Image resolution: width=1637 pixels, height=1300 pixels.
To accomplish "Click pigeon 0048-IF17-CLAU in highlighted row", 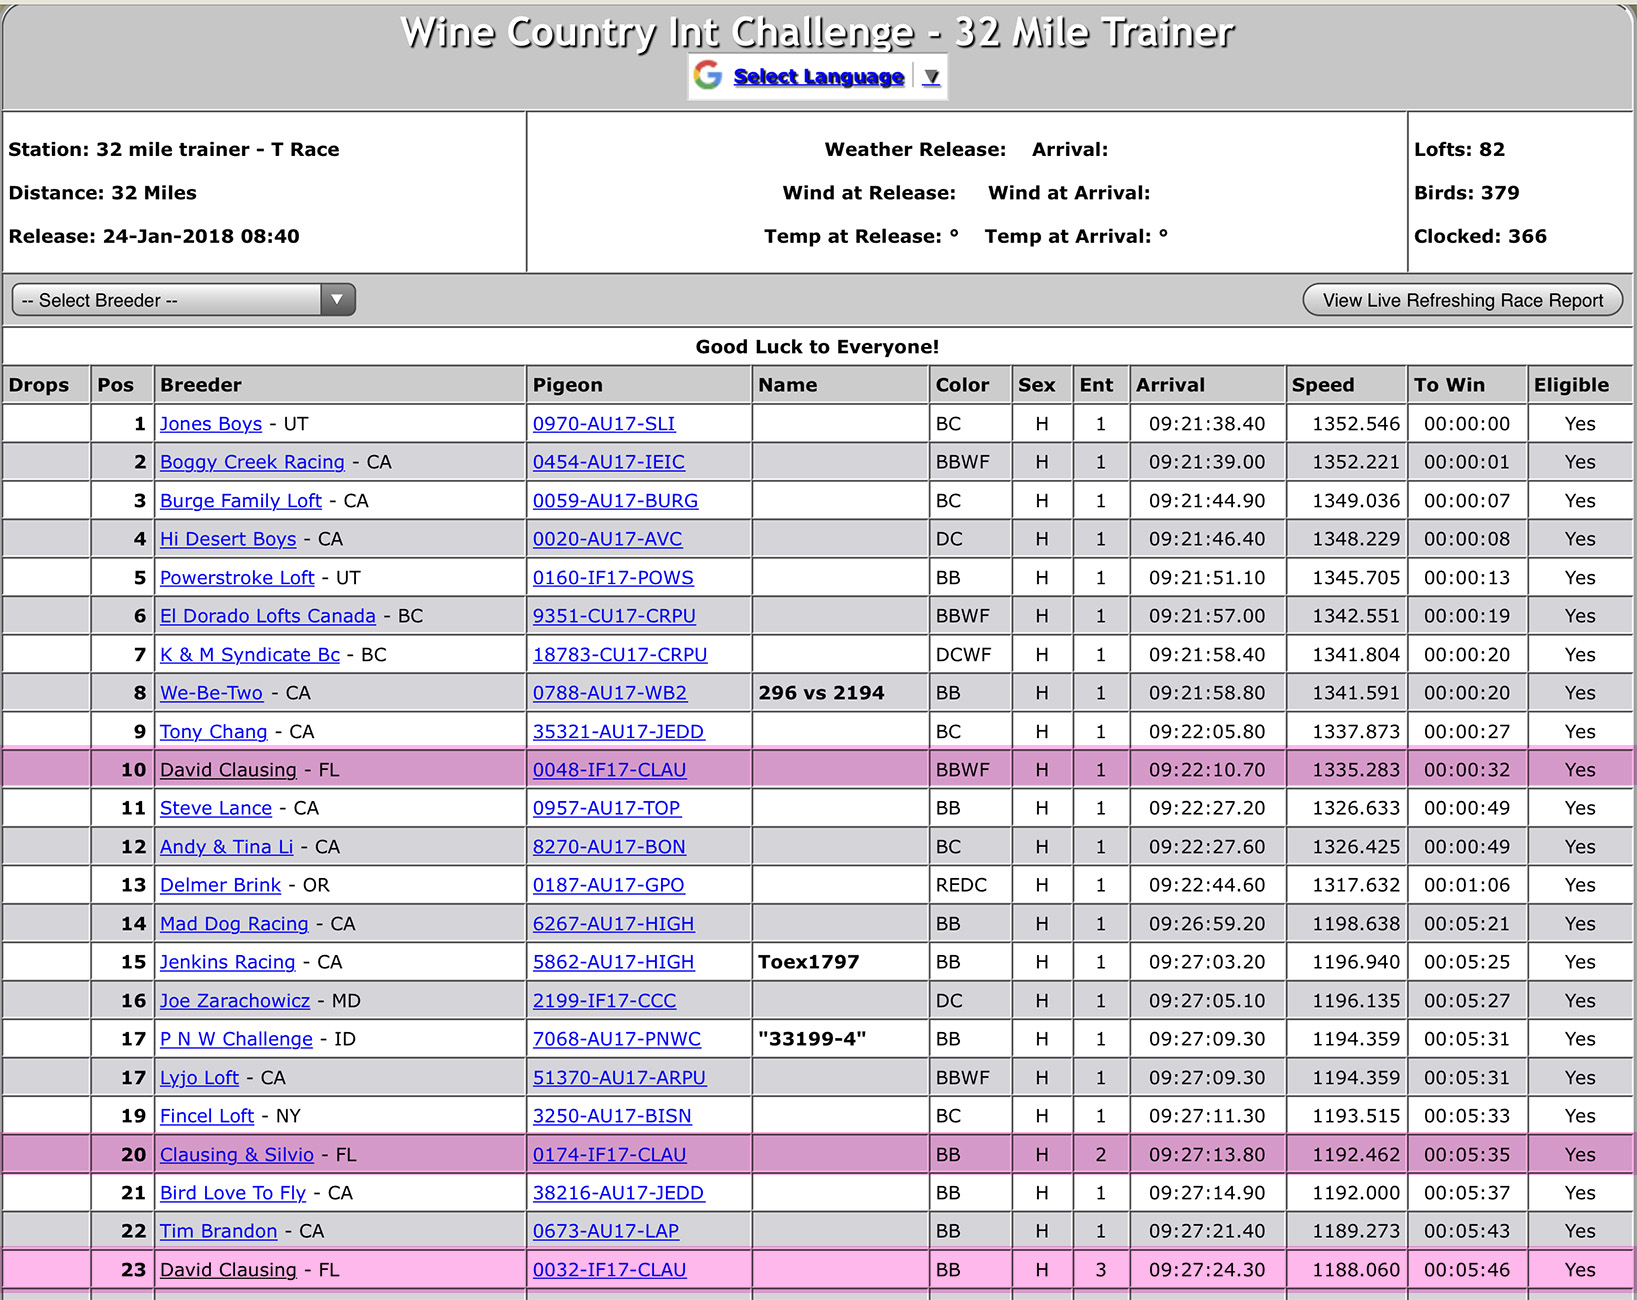I will coord(609,770).
